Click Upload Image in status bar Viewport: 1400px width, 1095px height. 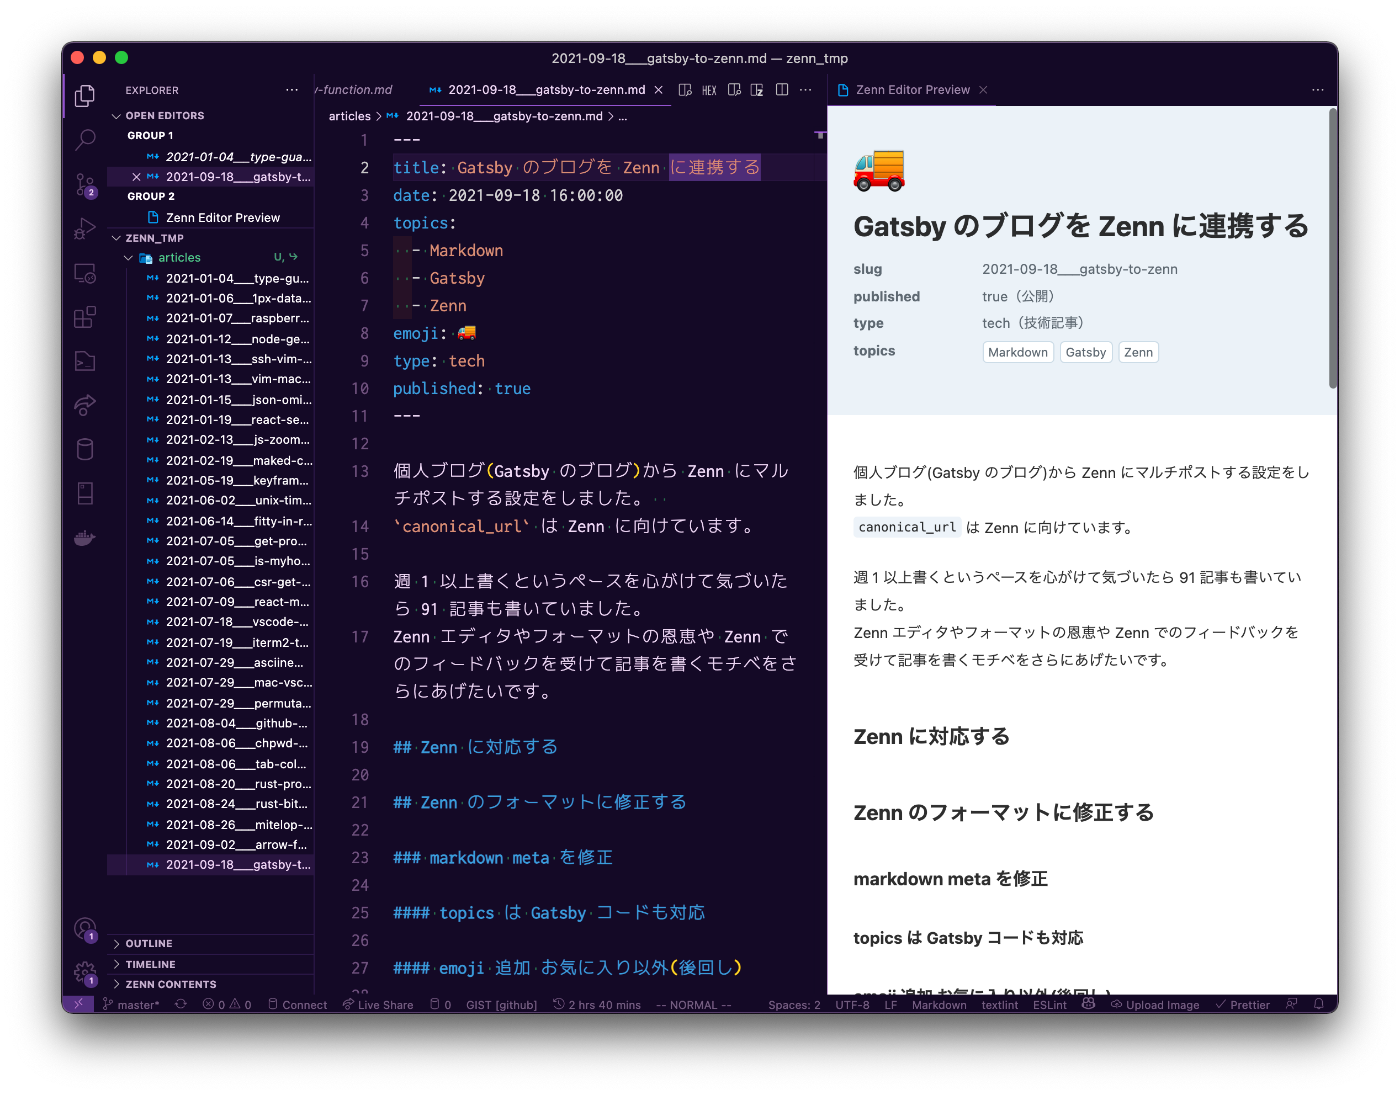coord(1155,1005)
